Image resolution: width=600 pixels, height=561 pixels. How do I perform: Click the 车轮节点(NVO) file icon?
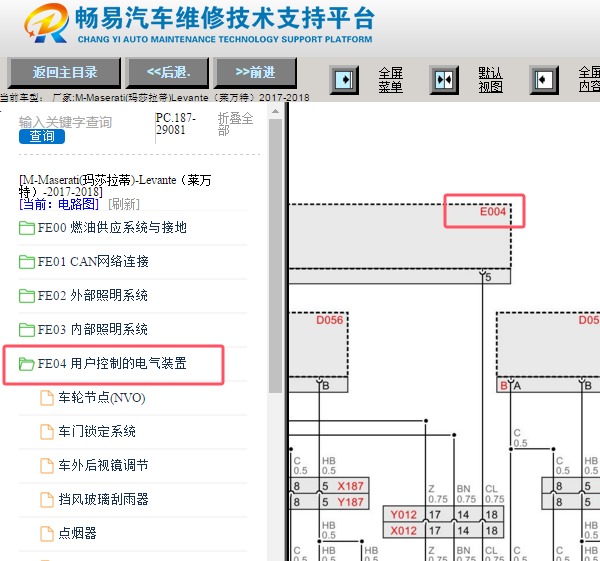47,398
